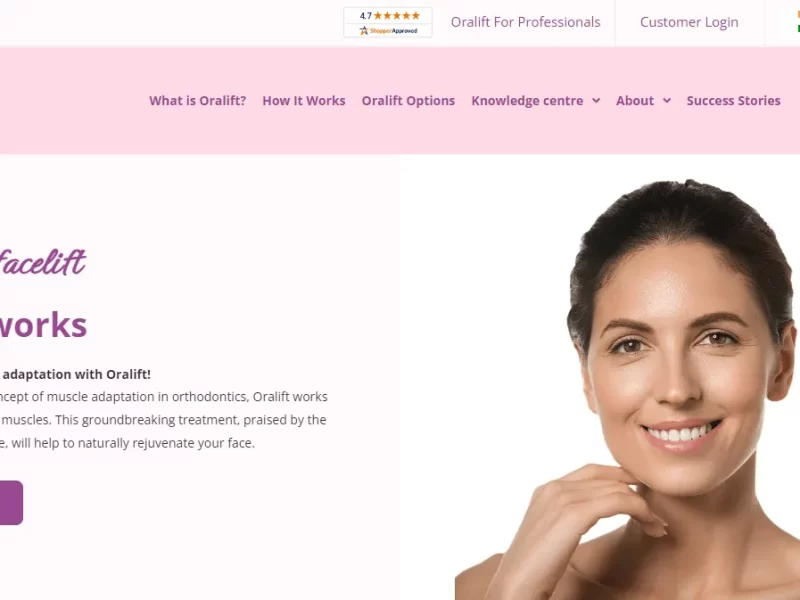Expand the About menu chevron
This screenshot has height=600, width=800.
[667, 101]
